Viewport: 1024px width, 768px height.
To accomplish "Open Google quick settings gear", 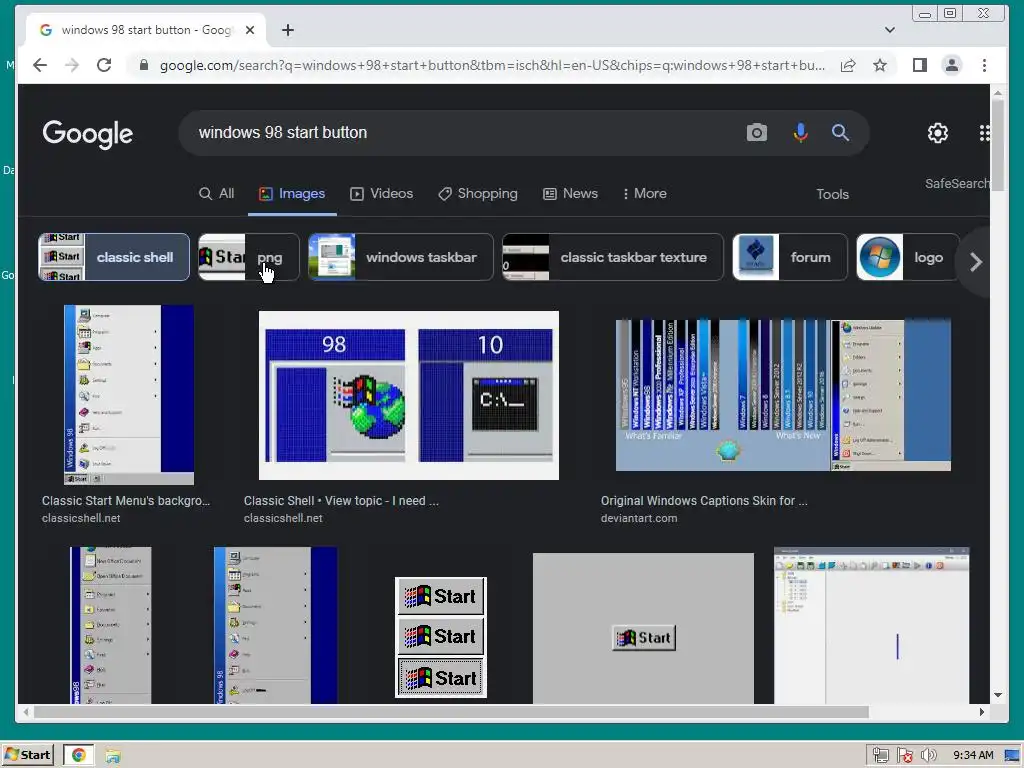I will 938,133.
